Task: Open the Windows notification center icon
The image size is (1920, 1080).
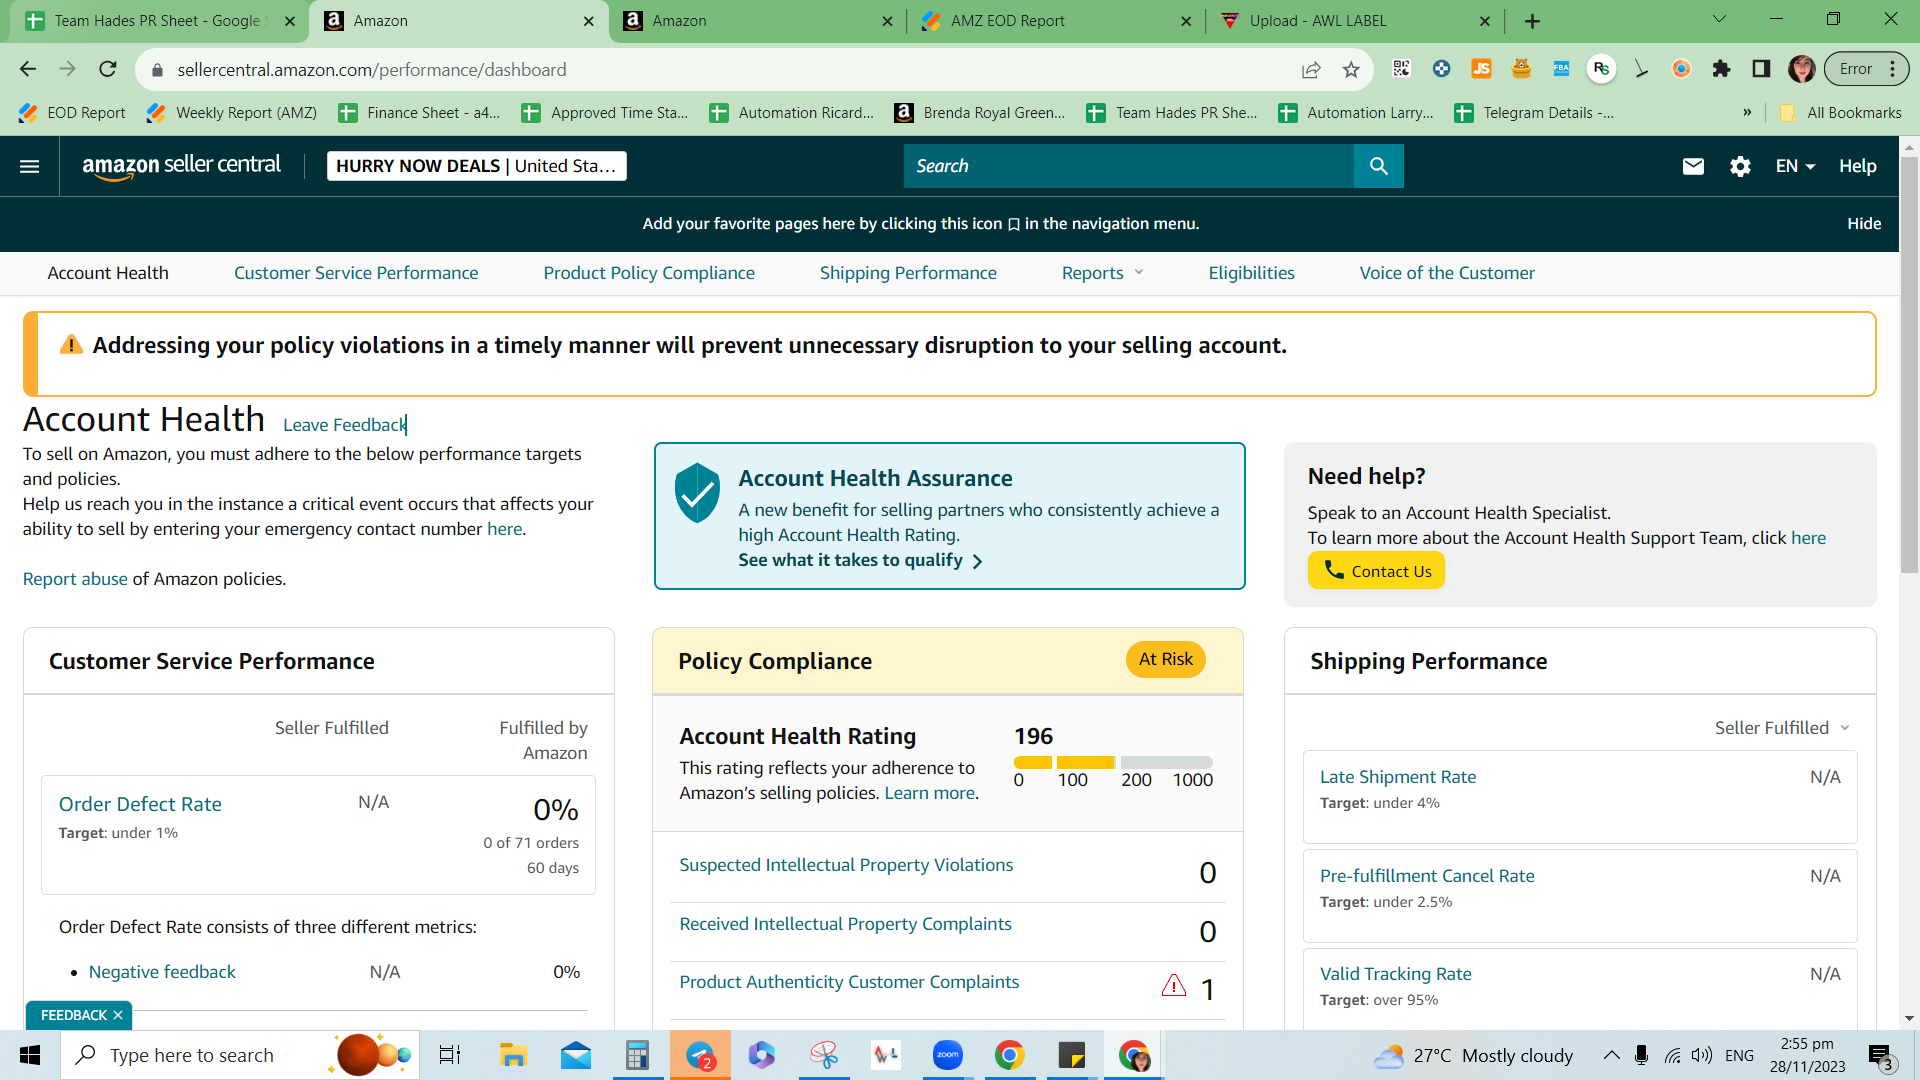Action: pyautogui.click(x=1880, y=1056)
